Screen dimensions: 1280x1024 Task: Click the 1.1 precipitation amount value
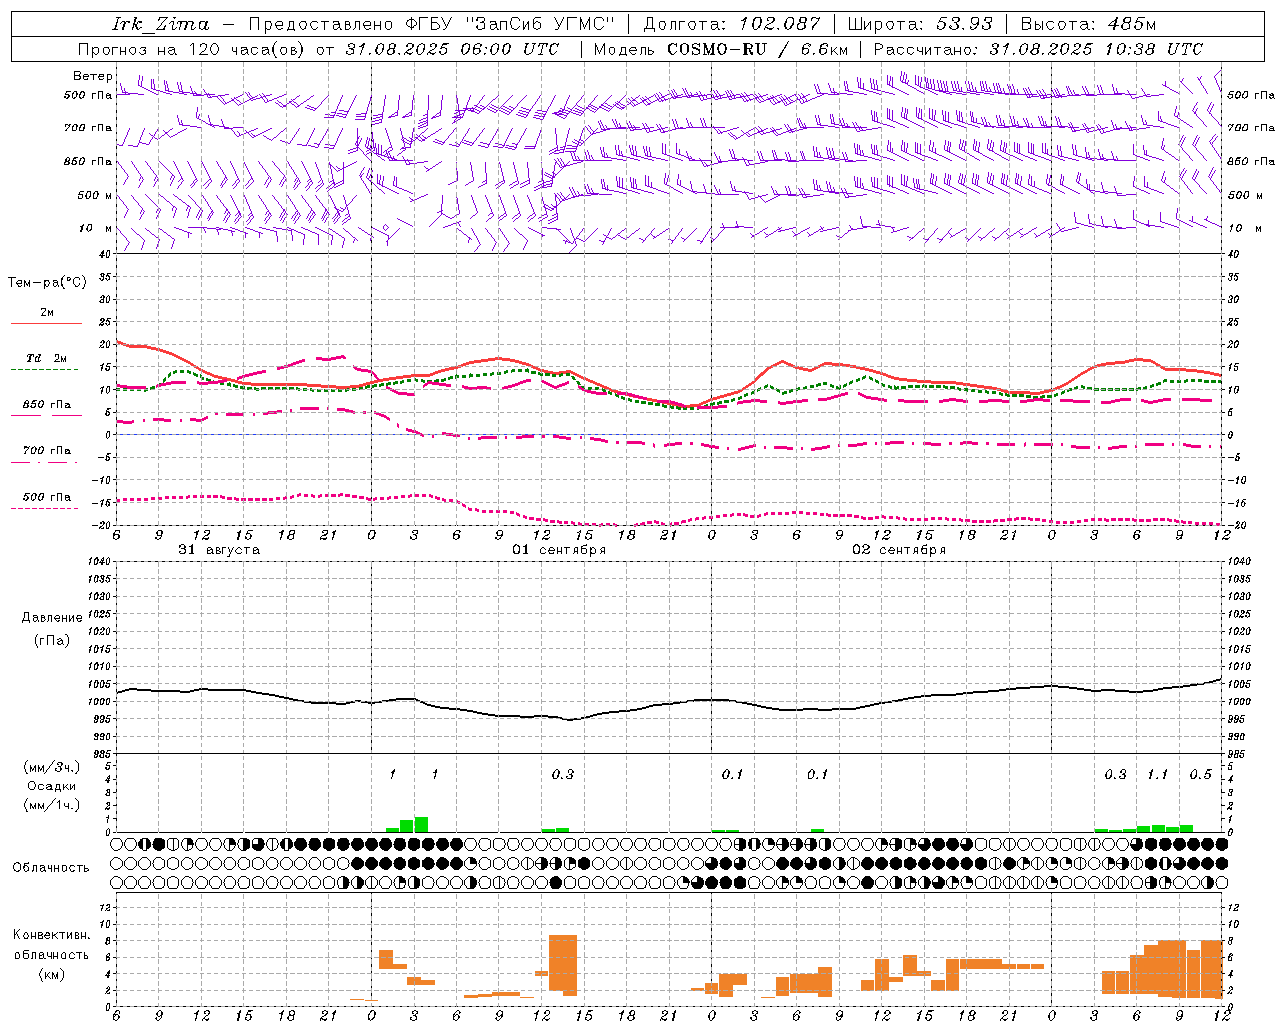coord(1157,774)
